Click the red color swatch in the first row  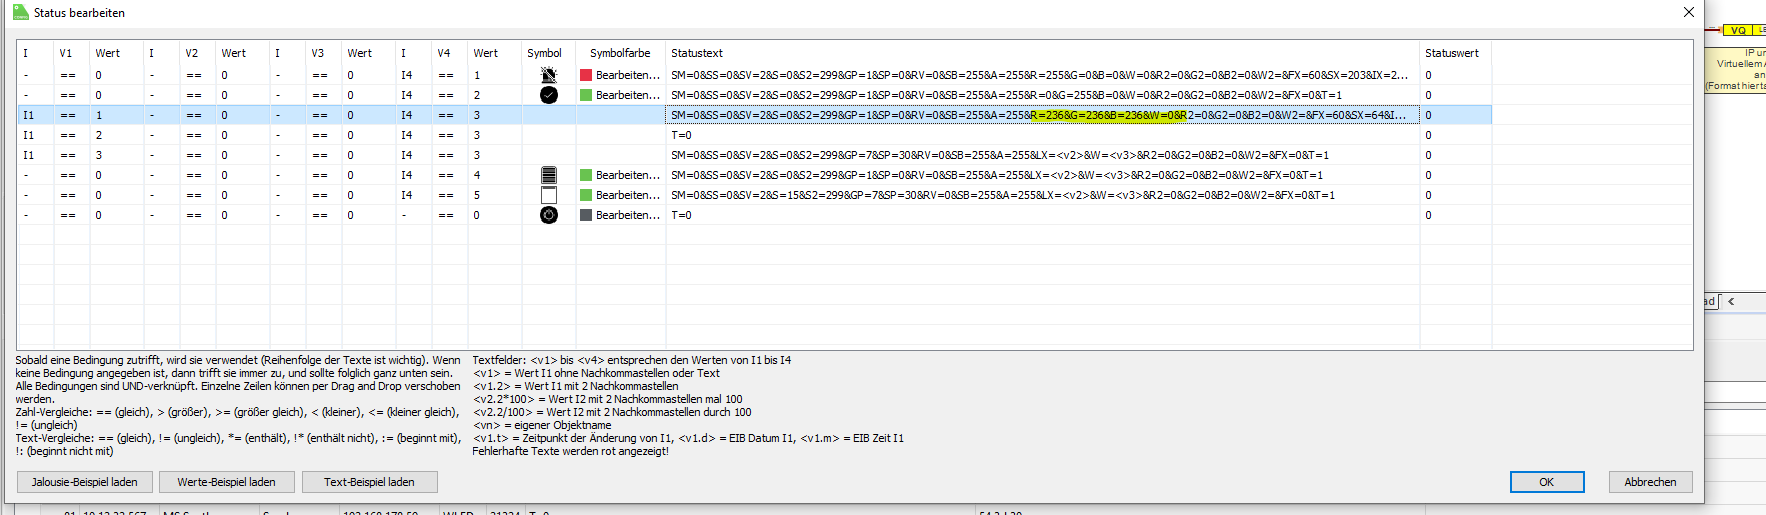coord(586,75)
